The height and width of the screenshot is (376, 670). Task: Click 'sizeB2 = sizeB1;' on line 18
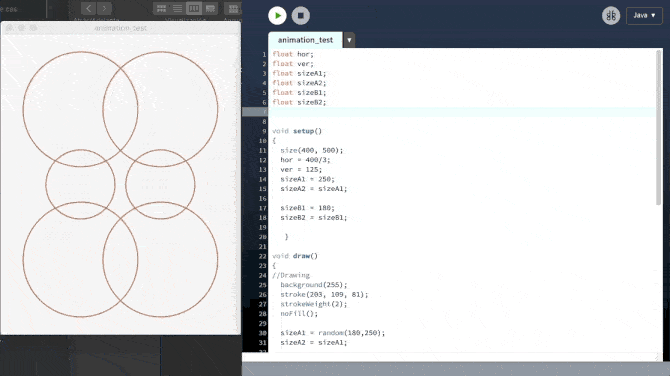point(314,217)
